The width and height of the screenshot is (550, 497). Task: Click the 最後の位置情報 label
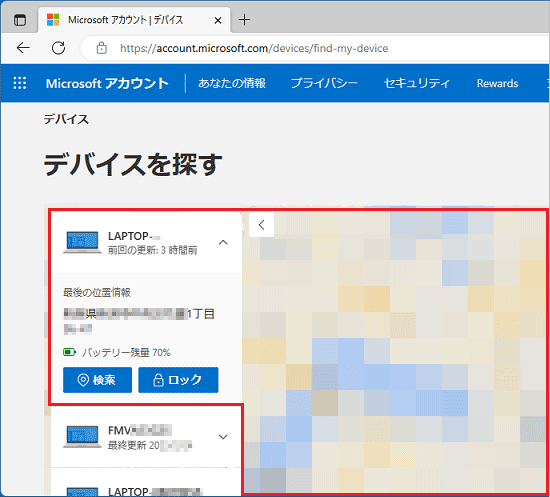97,292
